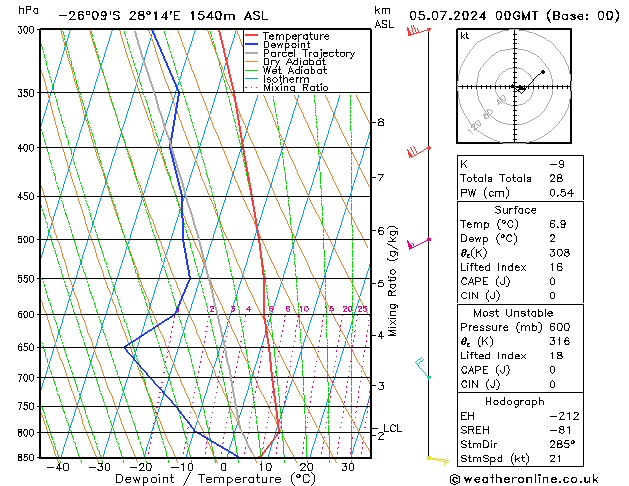Click the 500 hPa pressure axis label
629x486 pixels.
pos(26,239)
